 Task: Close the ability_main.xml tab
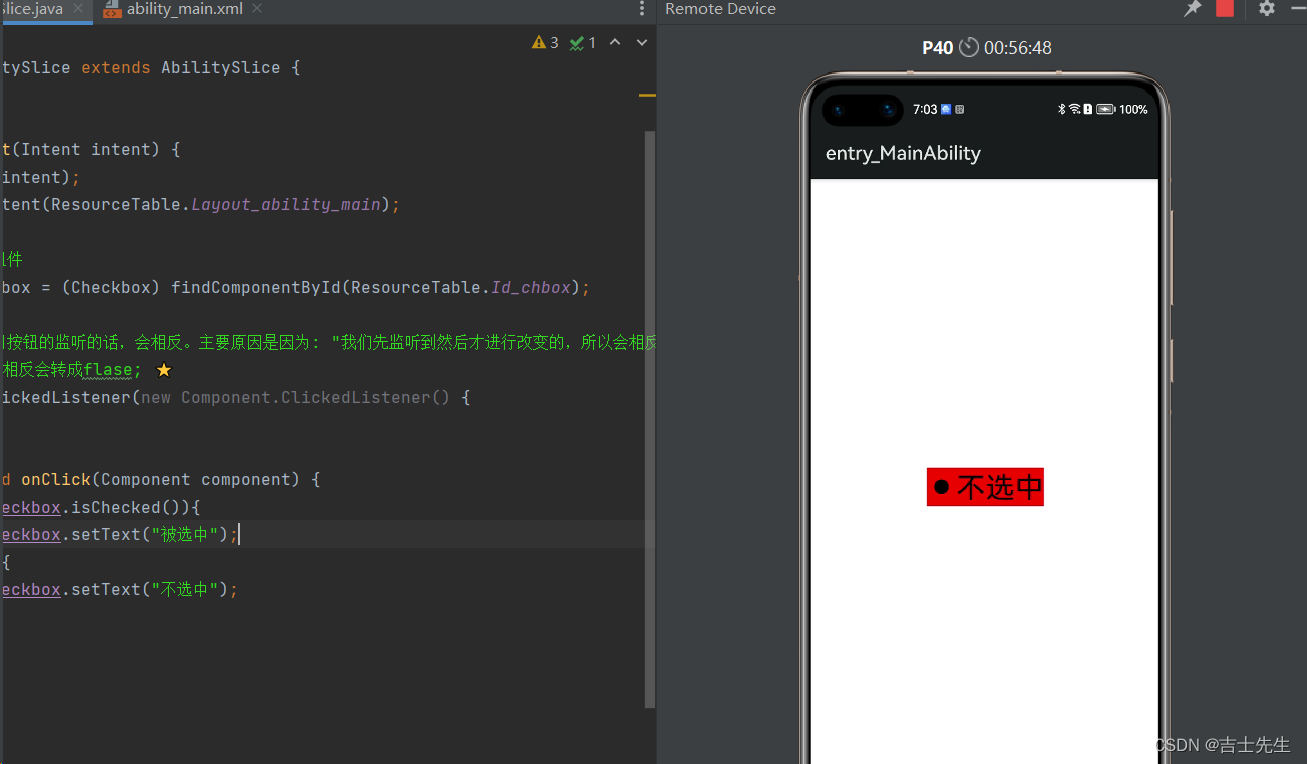(x=257, y=9)
